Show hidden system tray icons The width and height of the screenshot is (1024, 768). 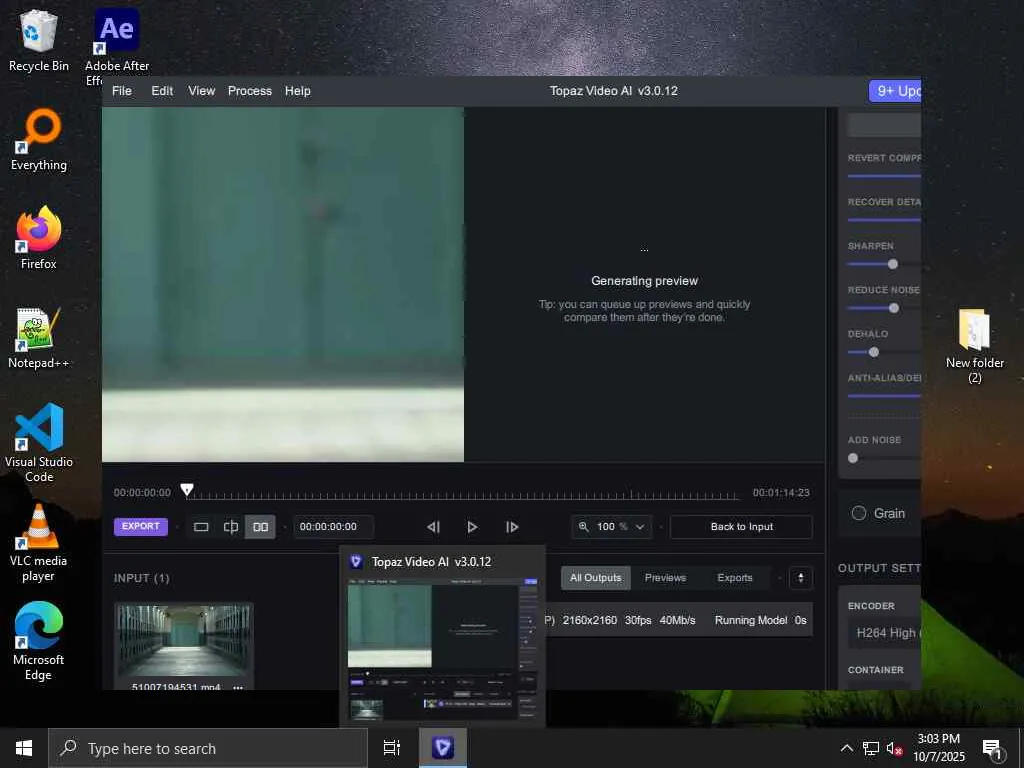(846, 748)
